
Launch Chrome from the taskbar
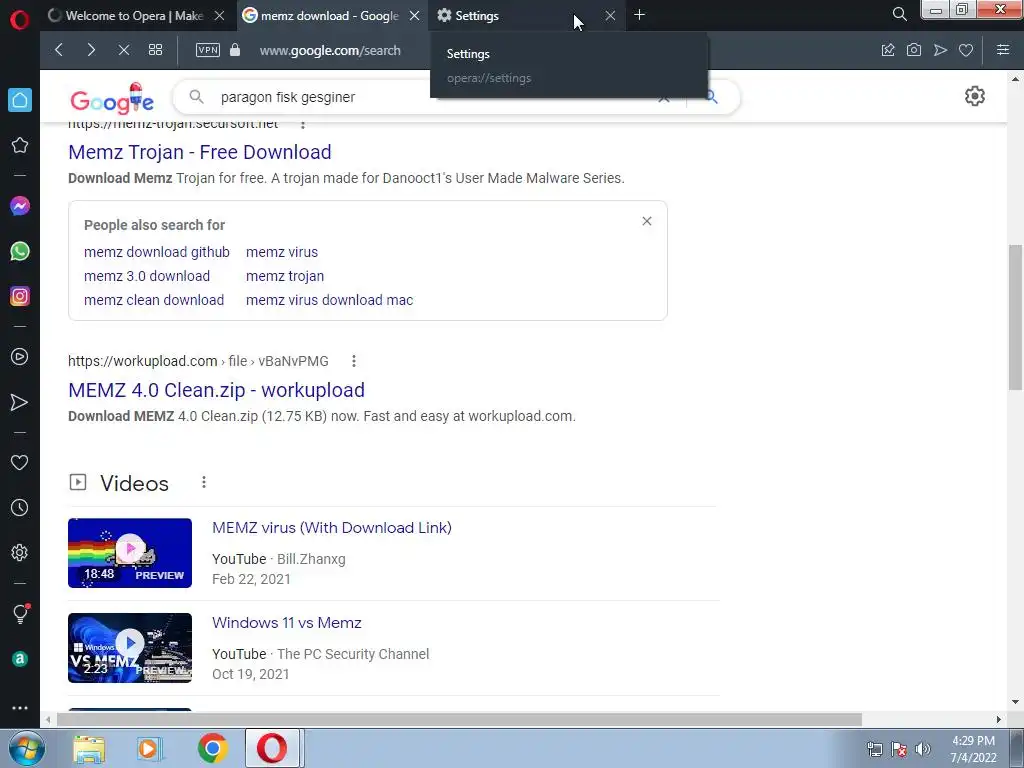click(x=212, y=748)
